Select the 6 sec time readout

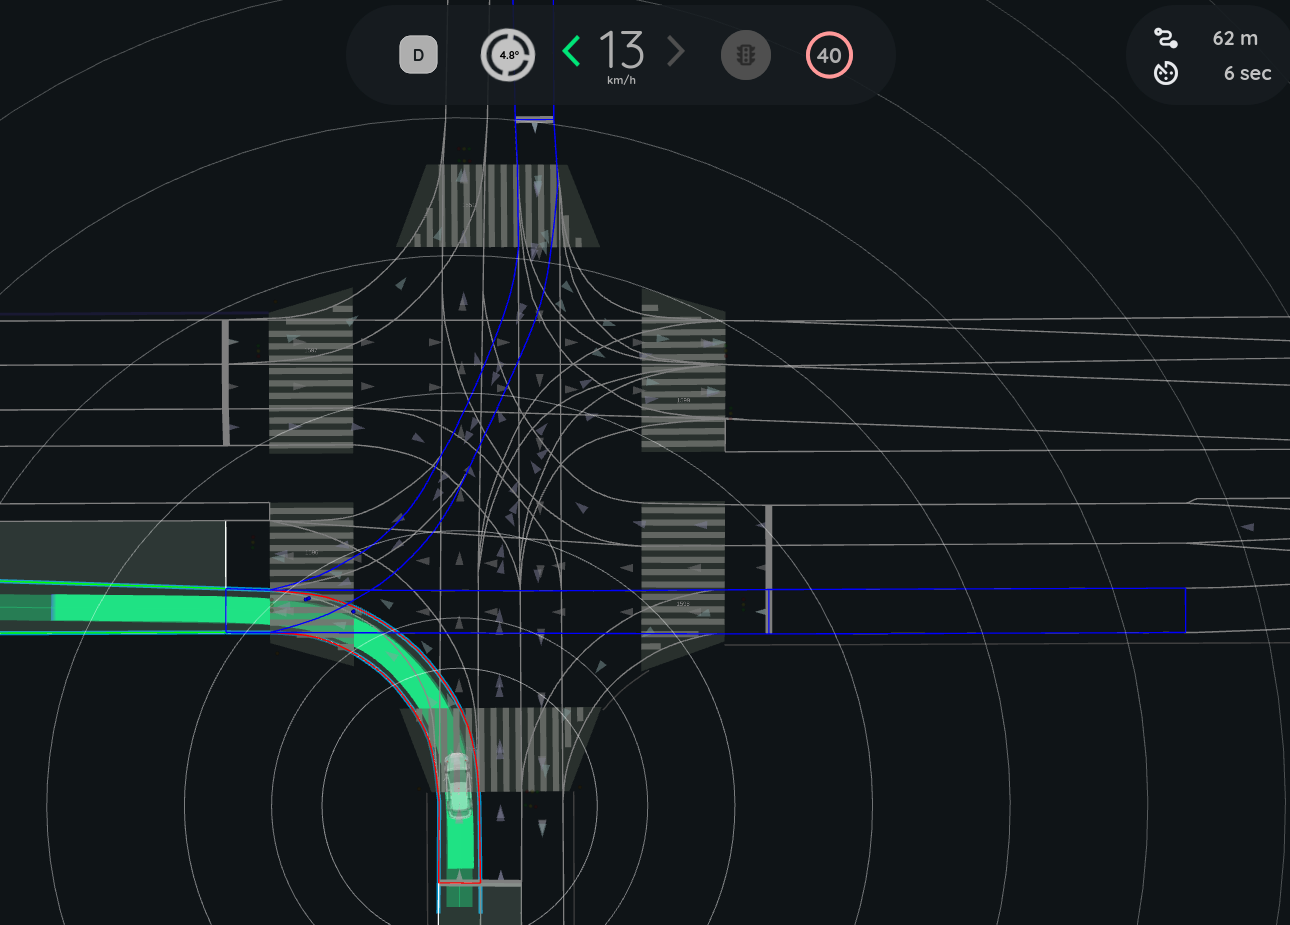1247,73
